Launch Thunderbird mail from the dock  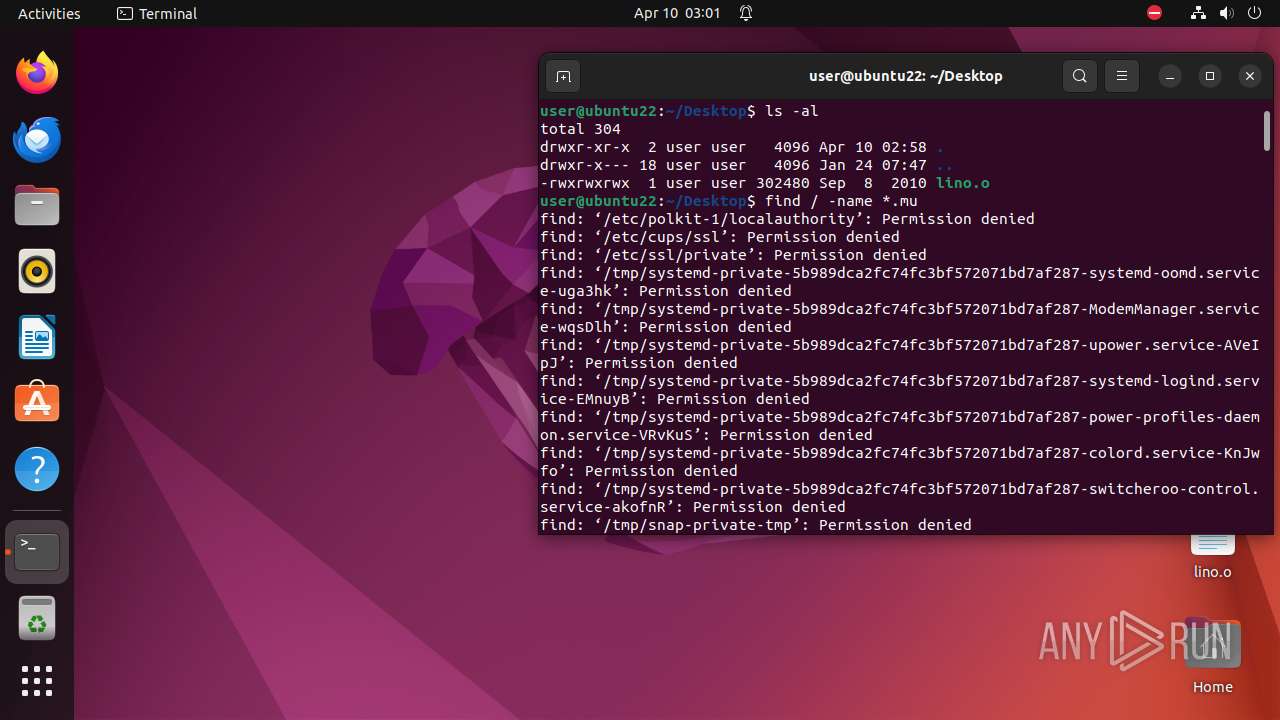coord(37,139)
